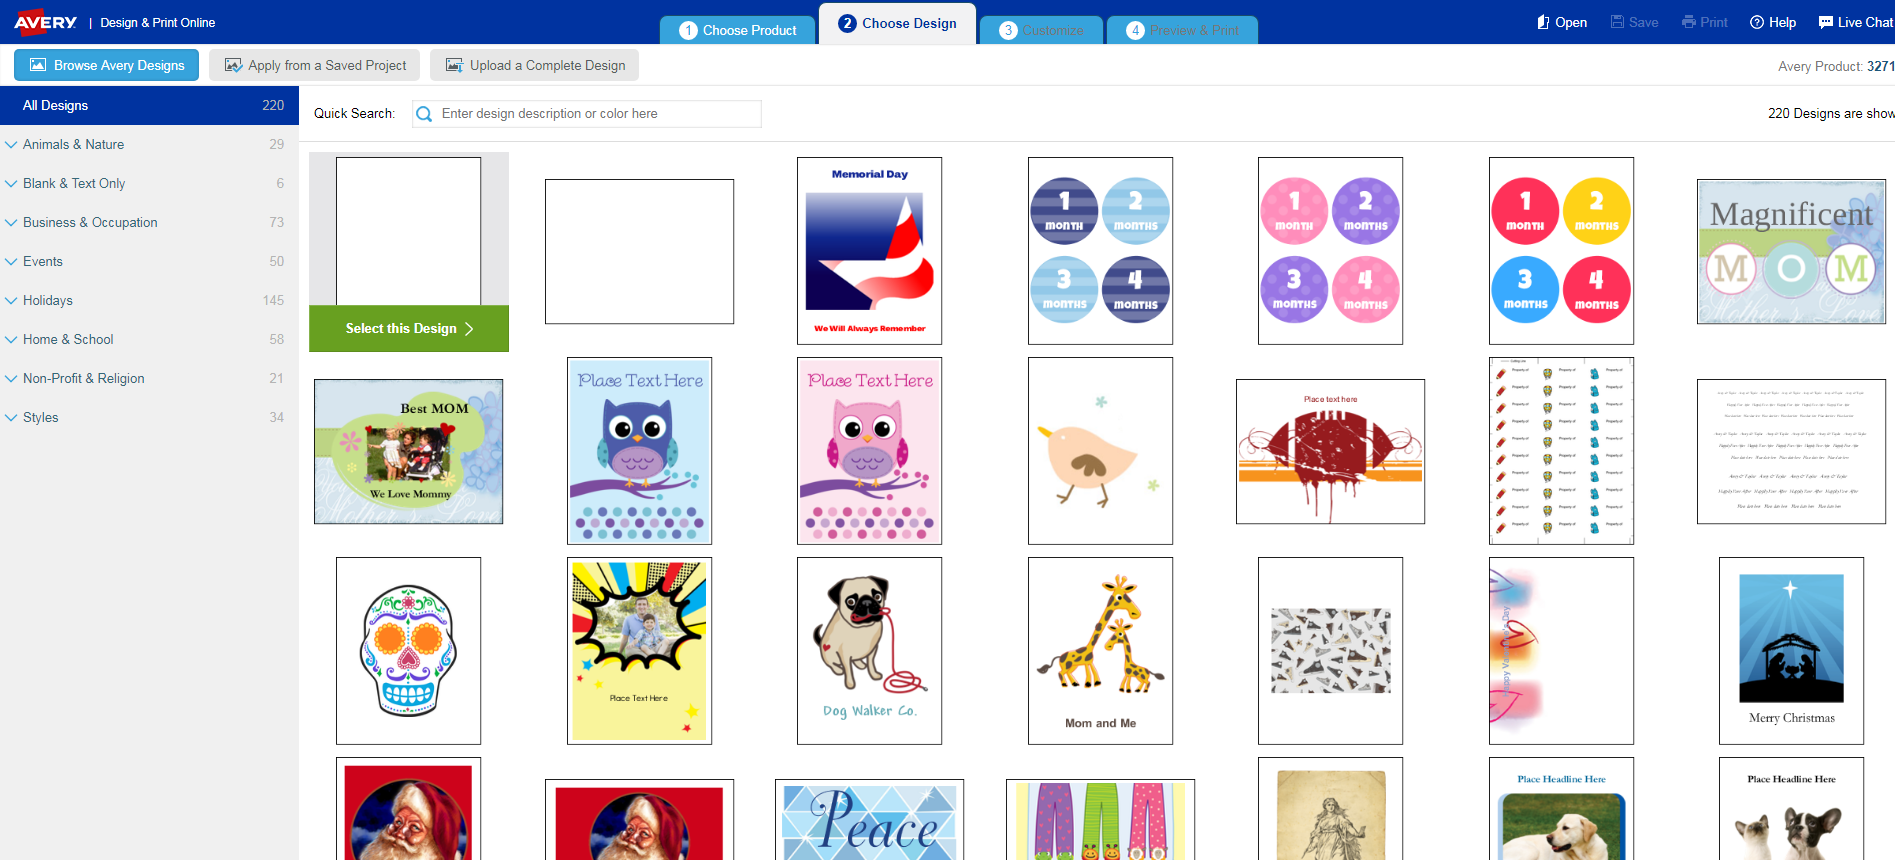
Task: Expand the Animals & Nature category
Action: (x=12, y=144)
